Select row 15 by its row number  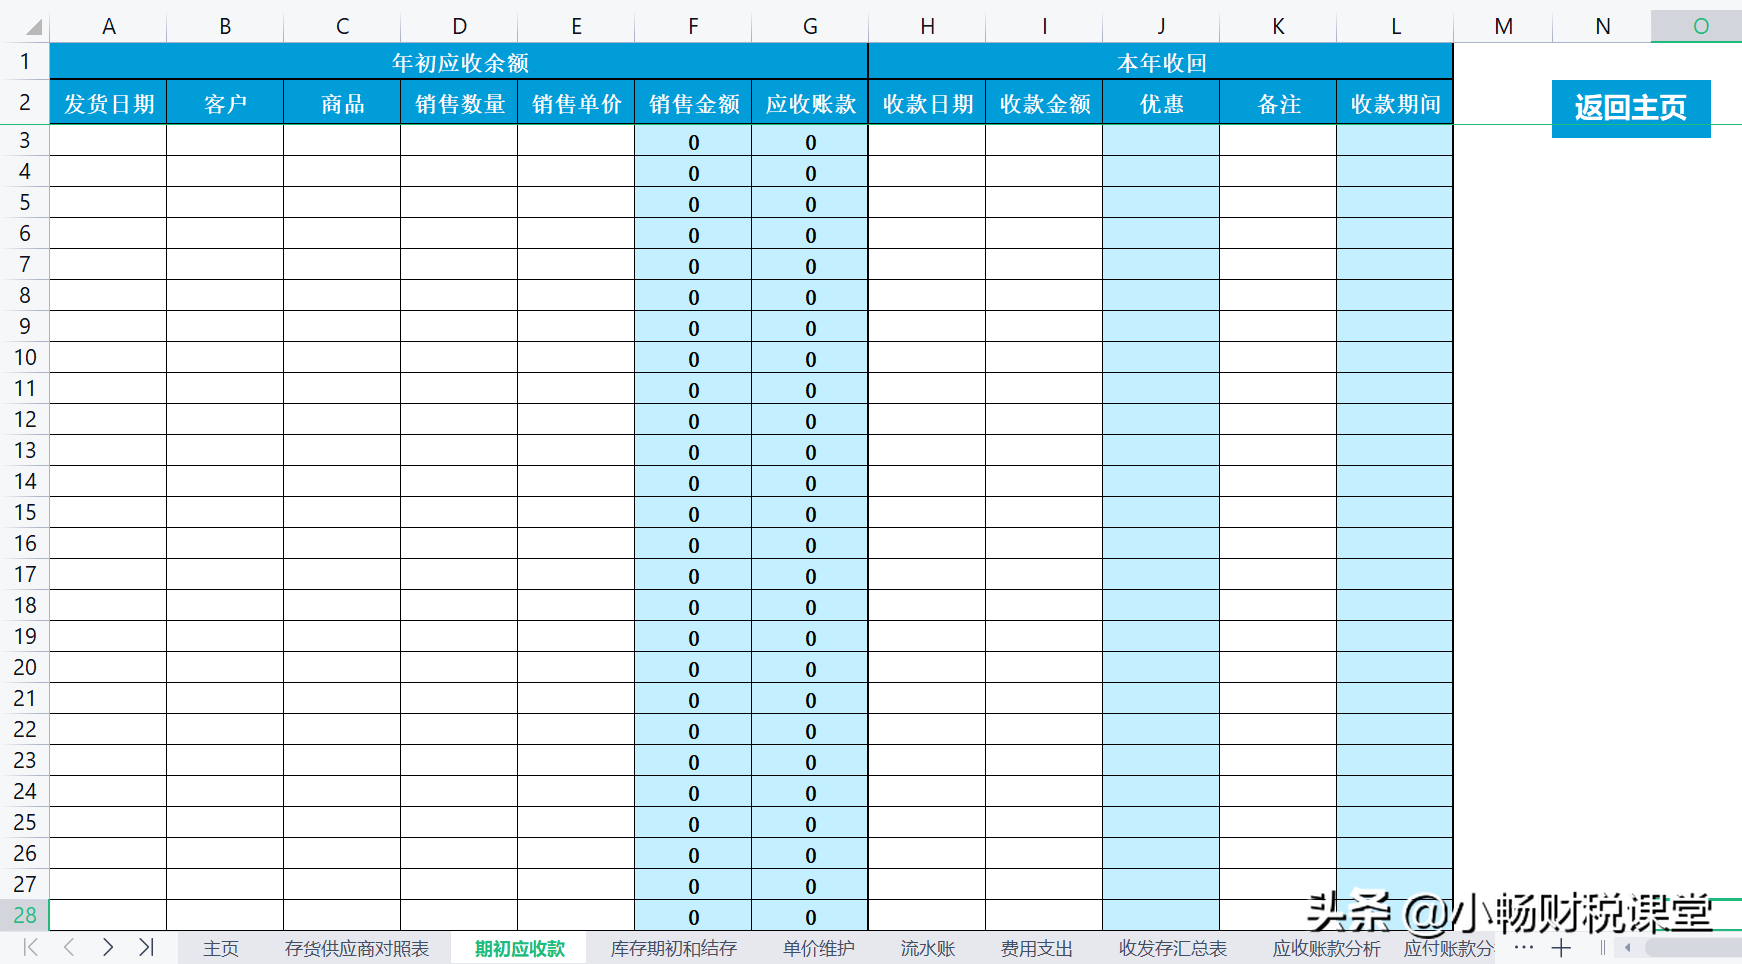pyautogui.click(x=25, y=512)
